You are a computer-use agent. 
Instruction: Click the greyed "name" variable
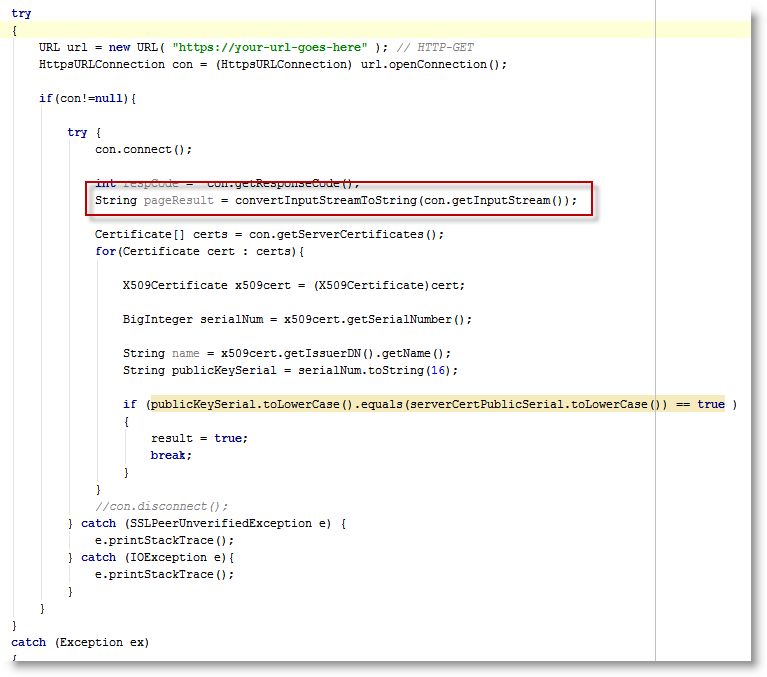point(185,353)
